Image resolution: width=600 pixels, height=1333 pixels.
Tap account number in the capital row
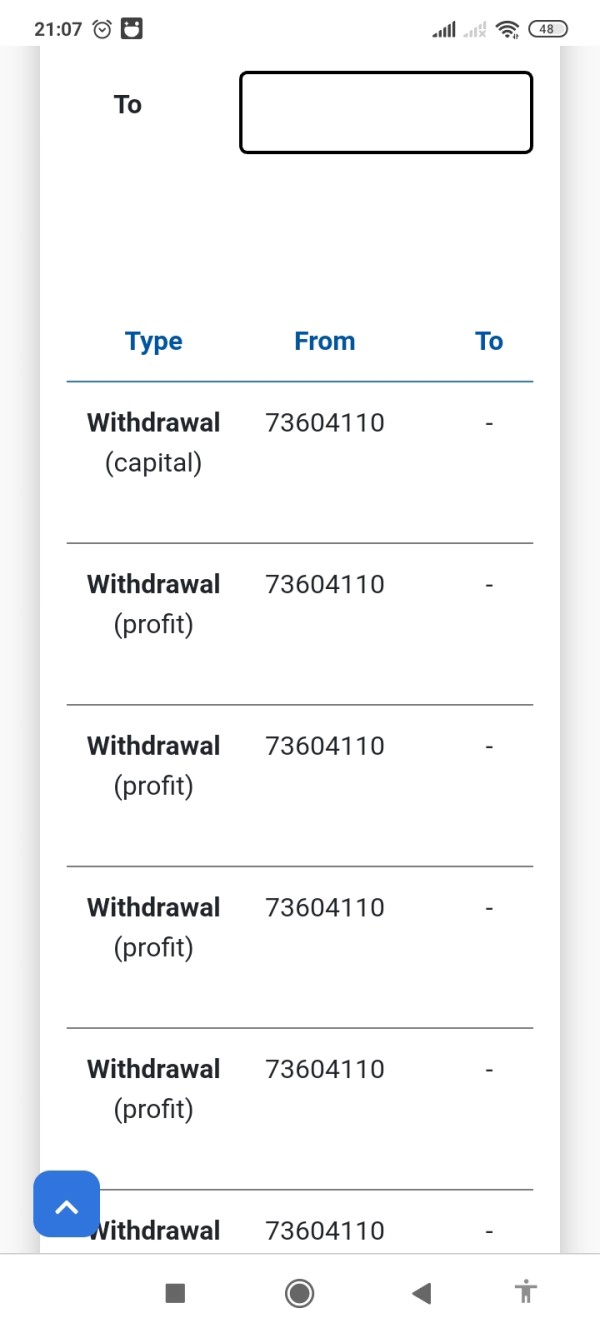(324, 422)
